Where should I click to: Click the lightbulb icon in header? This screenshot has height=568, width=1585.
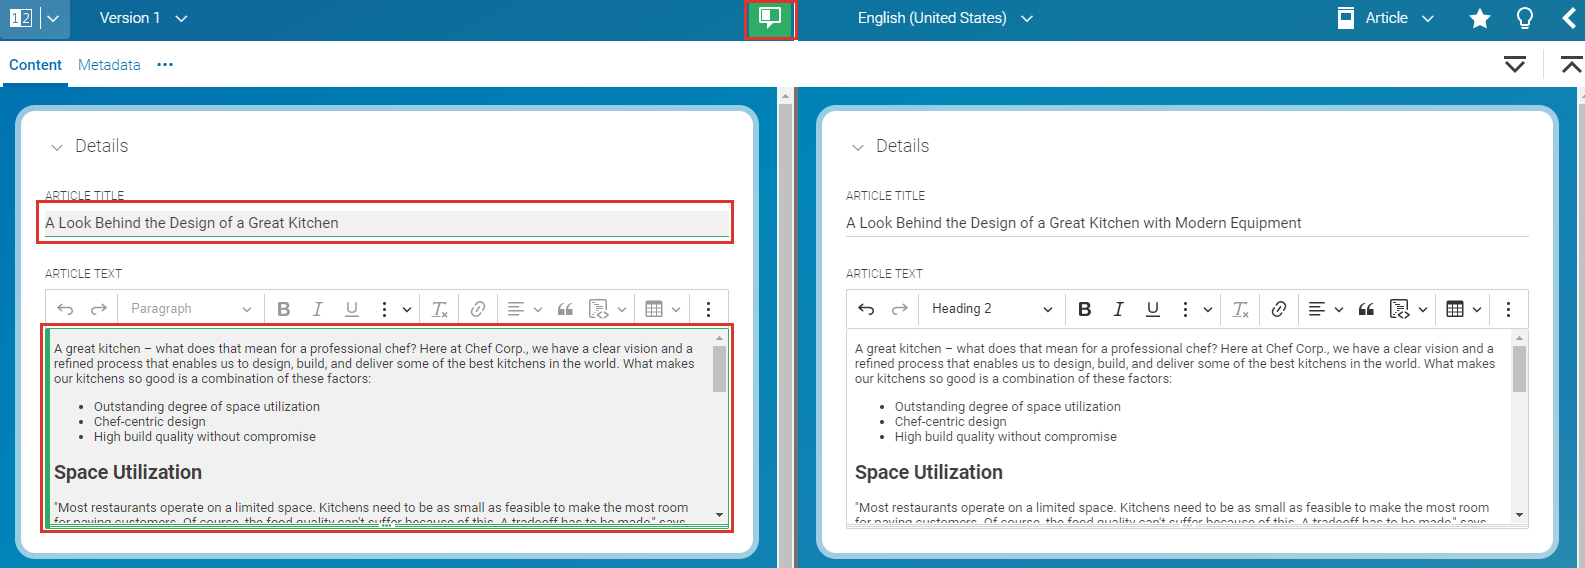coord(1524,18)
